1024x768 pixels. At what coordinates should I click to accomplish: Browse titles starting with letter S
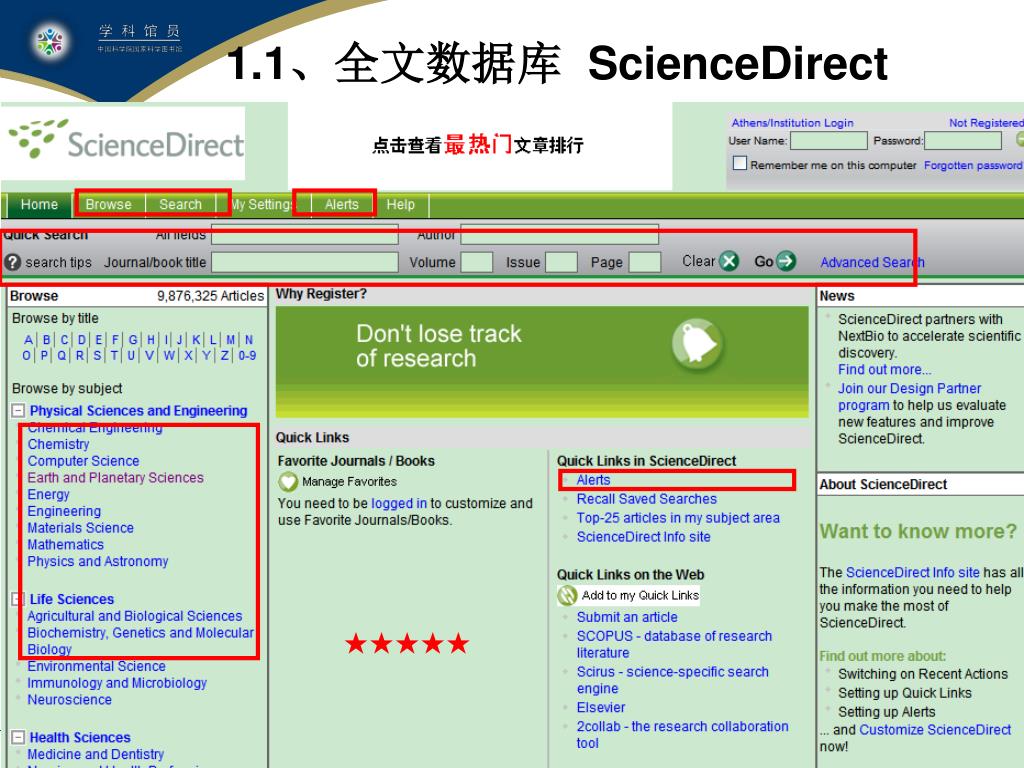pyautogui.click(x=97, y=356)
